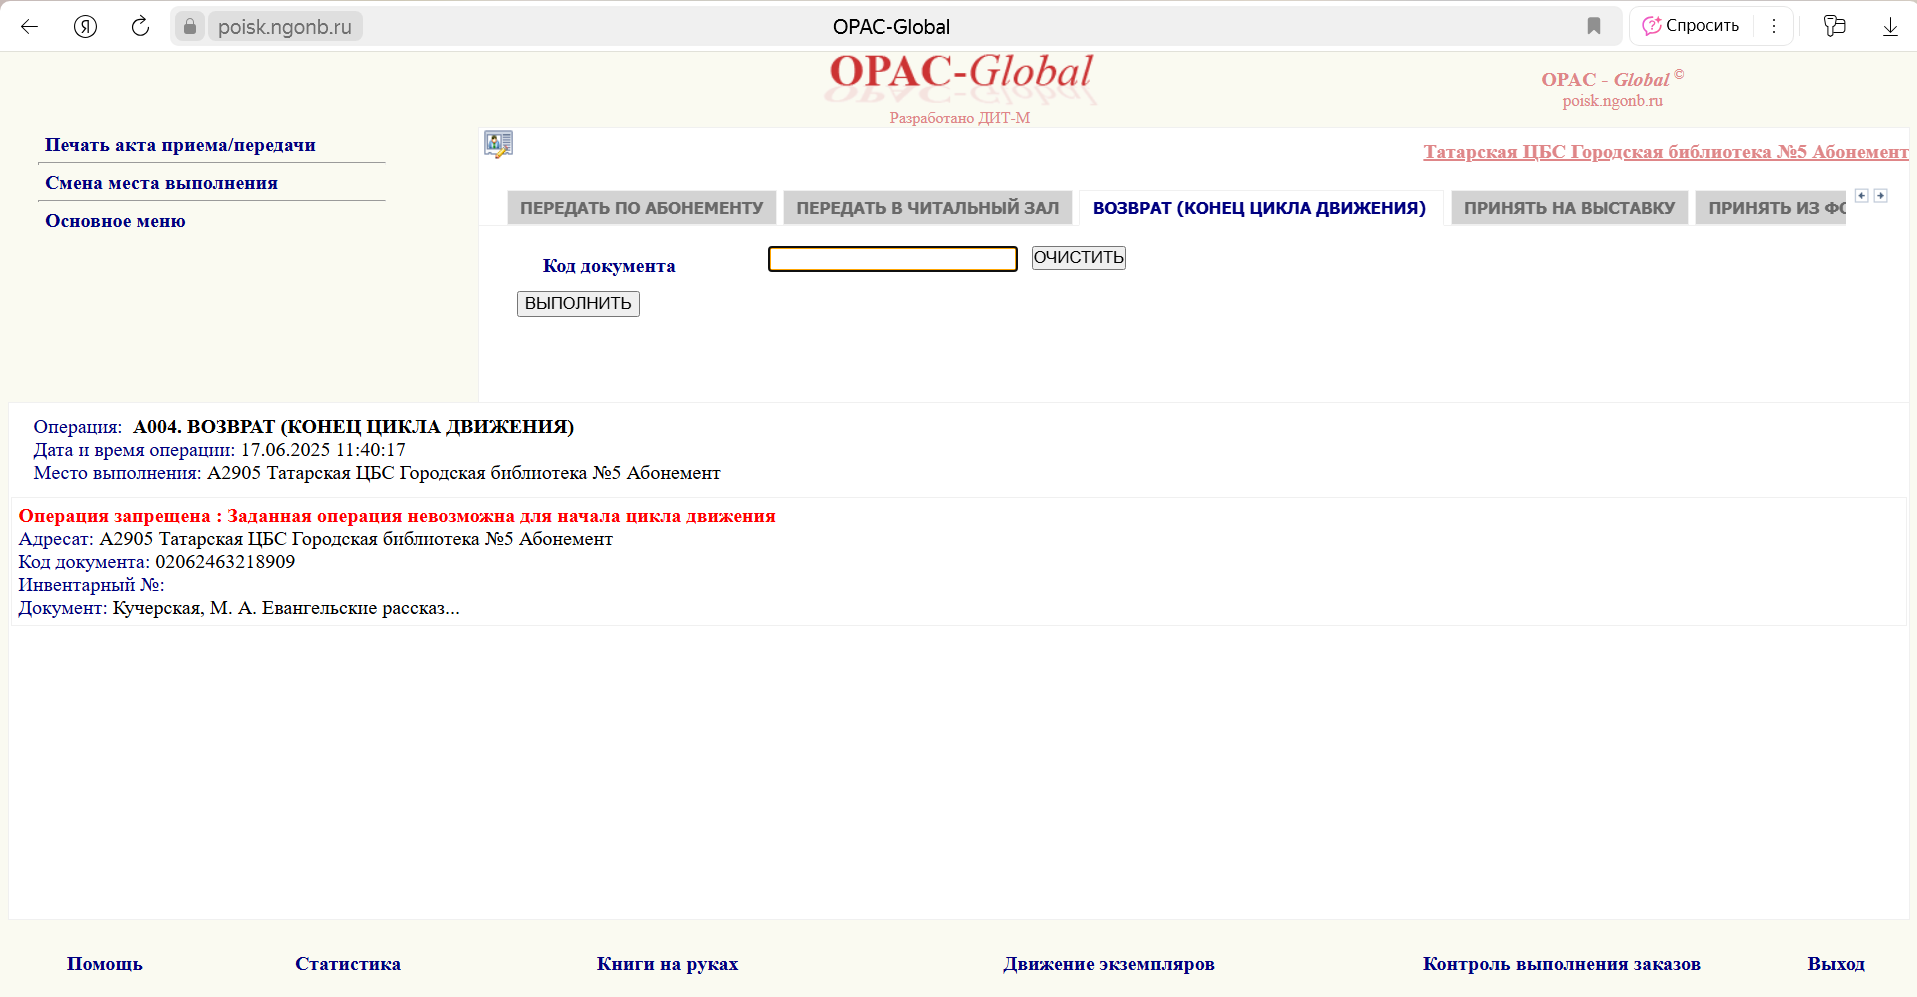The image size is (1917, 997).
Task: Open browser downloads icon
Action: click(x=1889, y=27)
